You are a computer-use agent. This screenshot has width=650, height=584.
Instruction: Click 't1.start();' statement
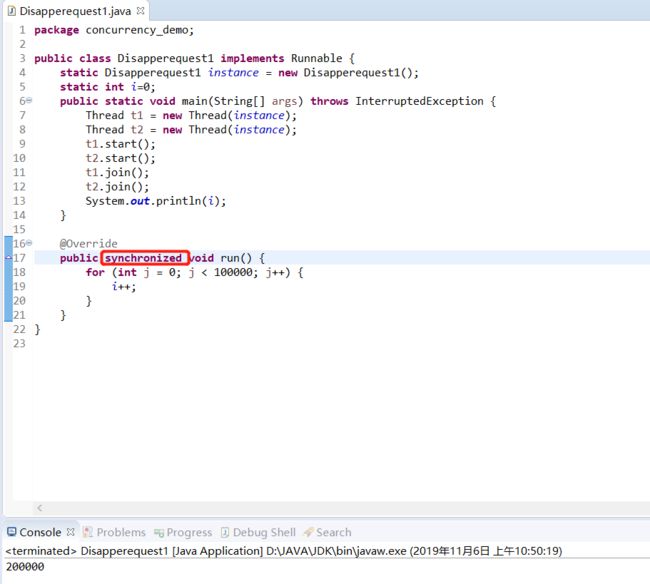click(120, 144)
